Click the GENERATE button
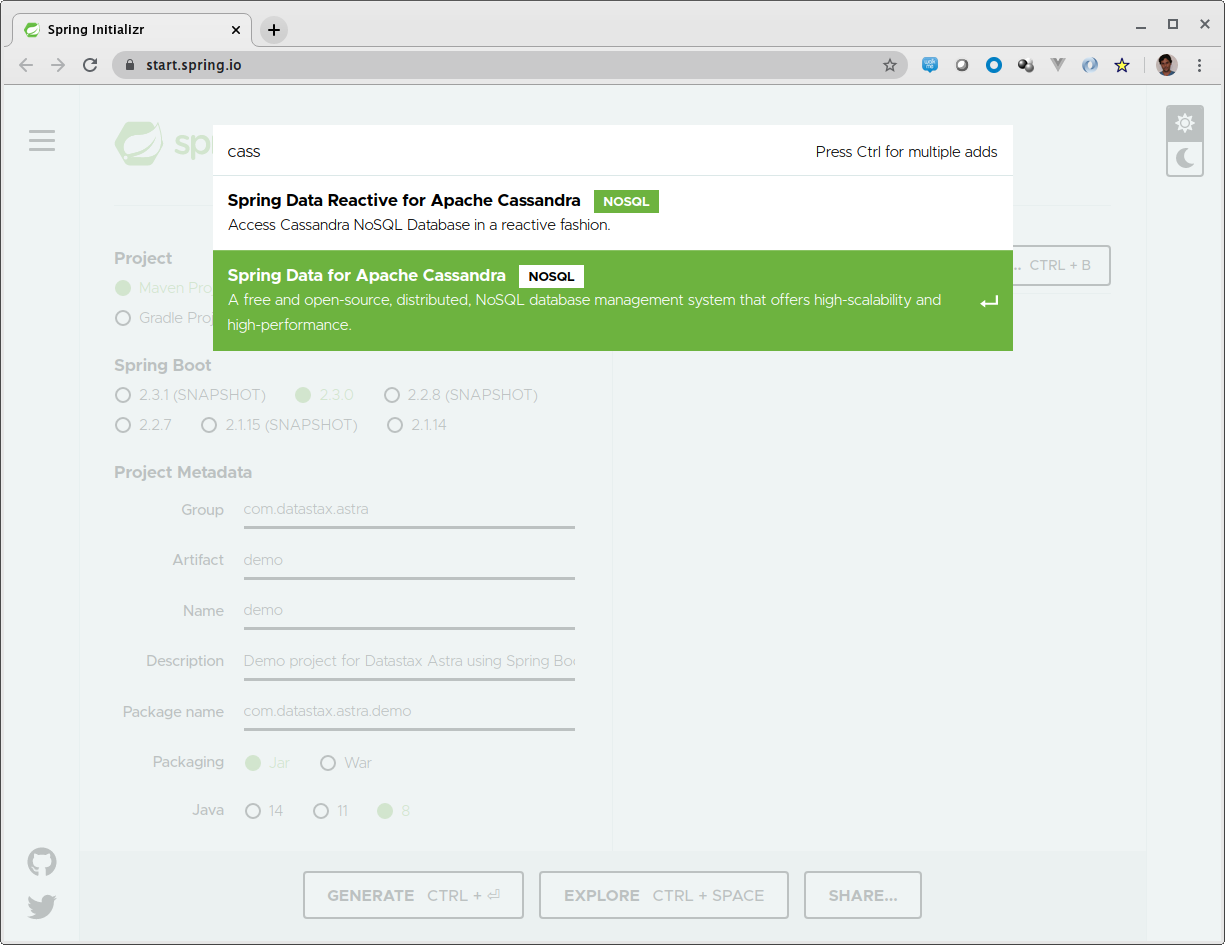This screenshot has height=945, width=1225. (413, 895)
